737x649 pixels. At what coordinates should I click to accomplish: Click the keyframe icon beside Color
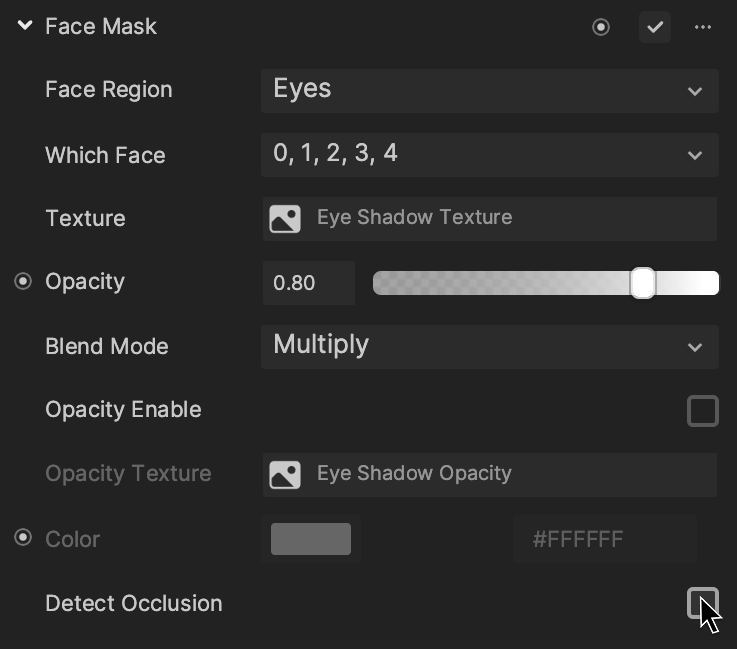tap(23, 537)
